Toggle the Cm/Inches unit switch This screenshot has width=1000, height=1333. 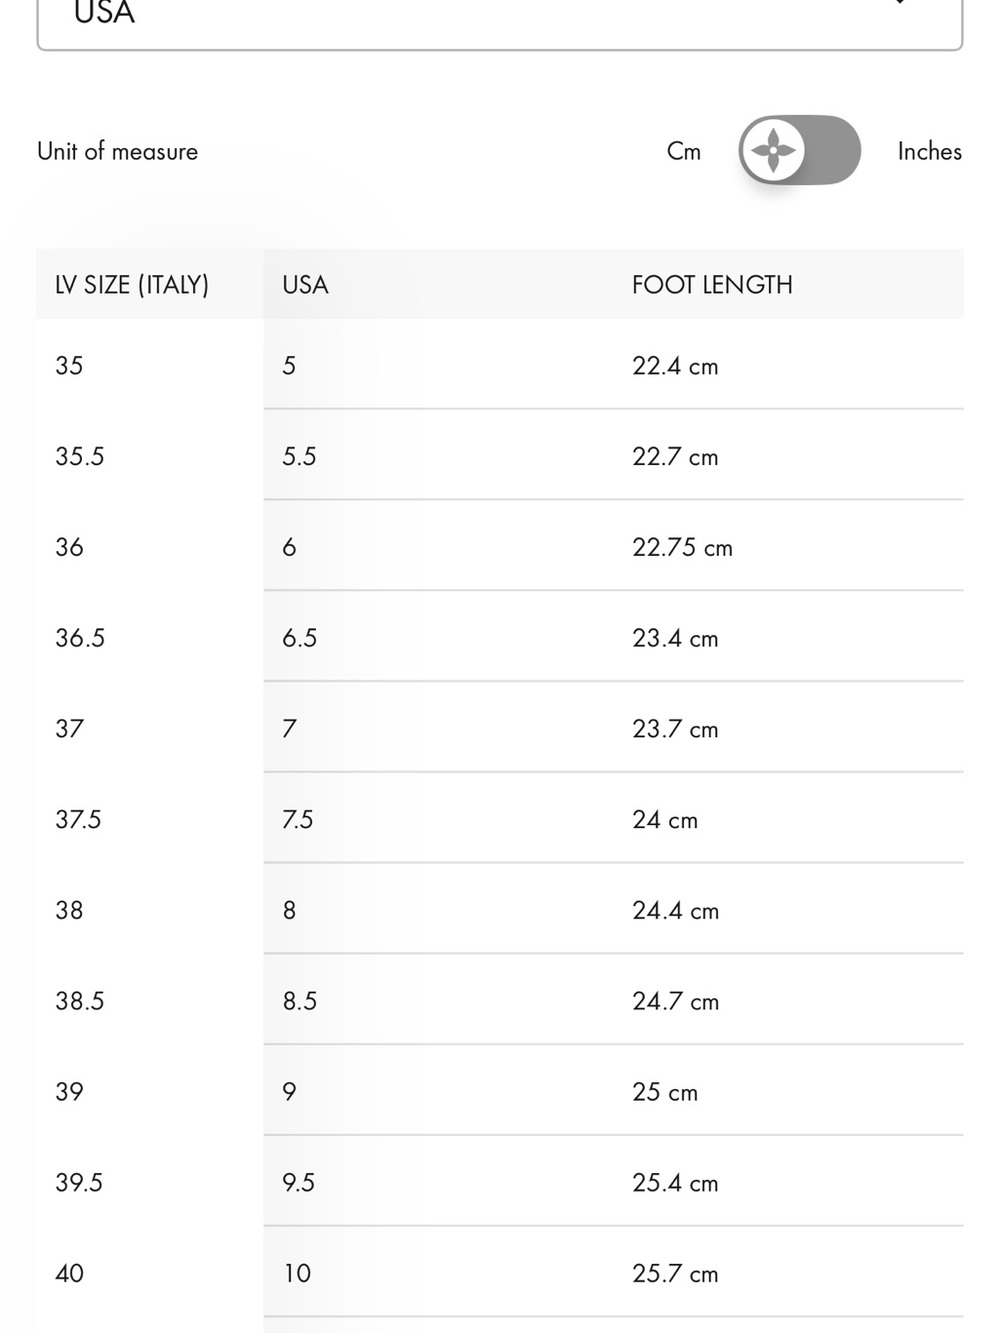[799, 150]
